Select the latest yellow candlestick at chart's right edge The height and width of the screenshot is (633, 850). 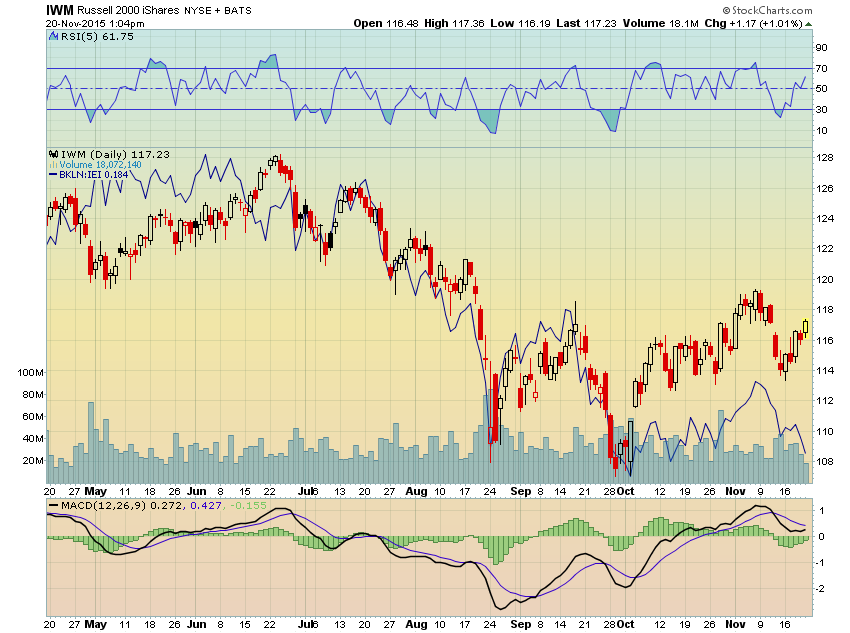coord(805,325)
